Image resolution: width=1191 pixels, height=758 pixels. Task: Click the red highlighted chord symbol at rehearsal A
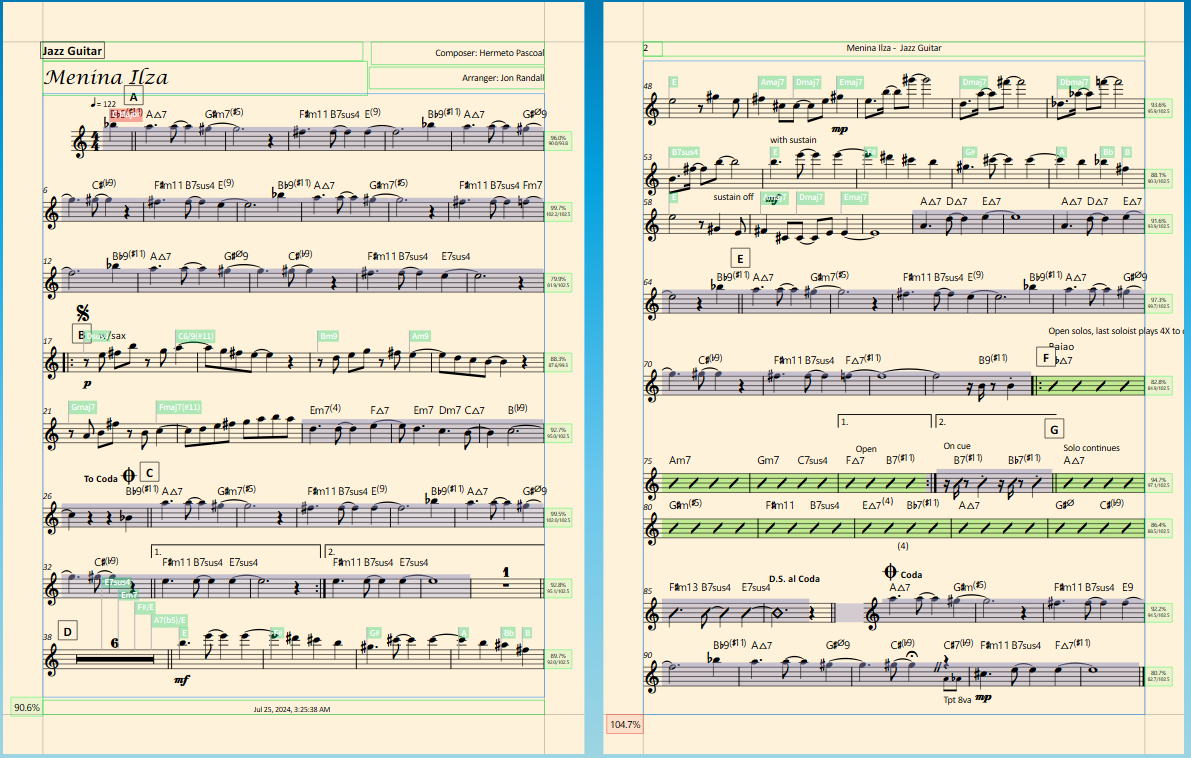(x=126, y=114)
